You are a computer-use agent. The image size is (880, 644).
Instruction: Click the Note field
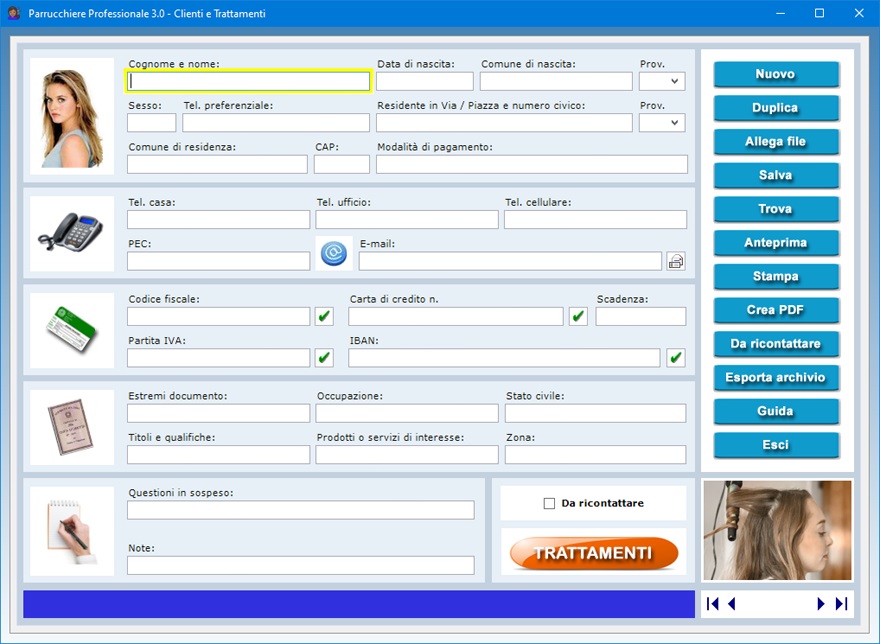tap(301, 565)
